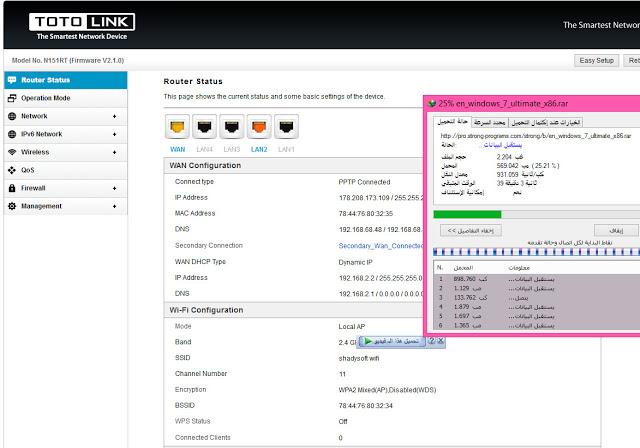Click the green download progress bar

click(467, 214)
